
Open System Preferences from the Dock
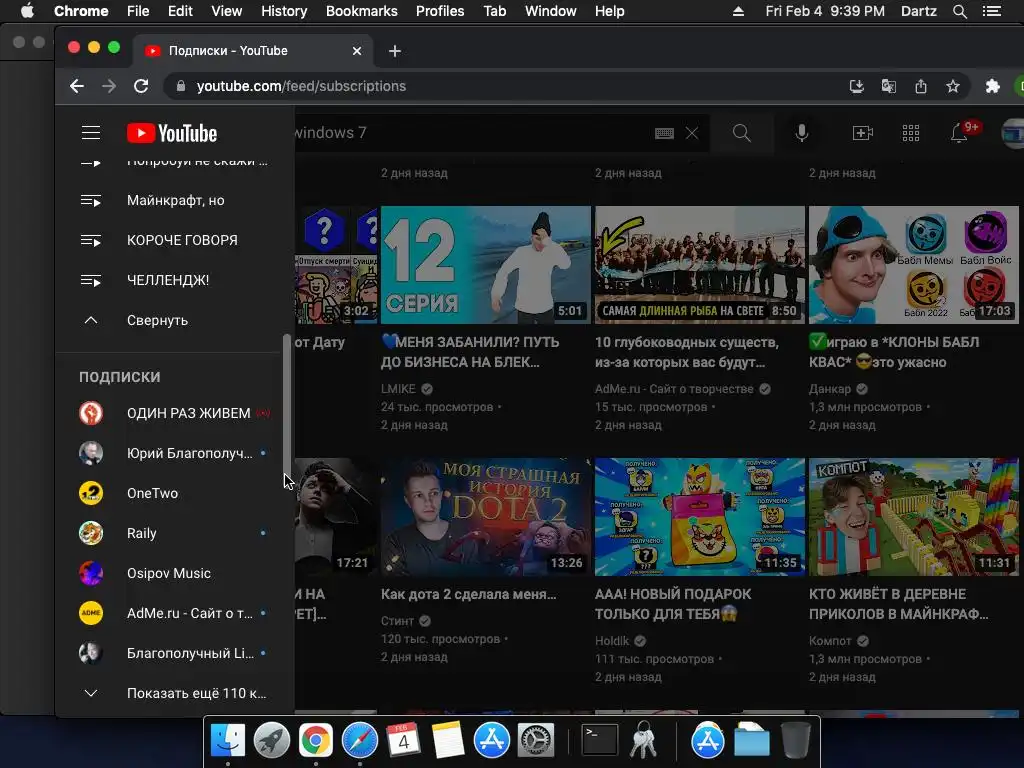(536, 741)
